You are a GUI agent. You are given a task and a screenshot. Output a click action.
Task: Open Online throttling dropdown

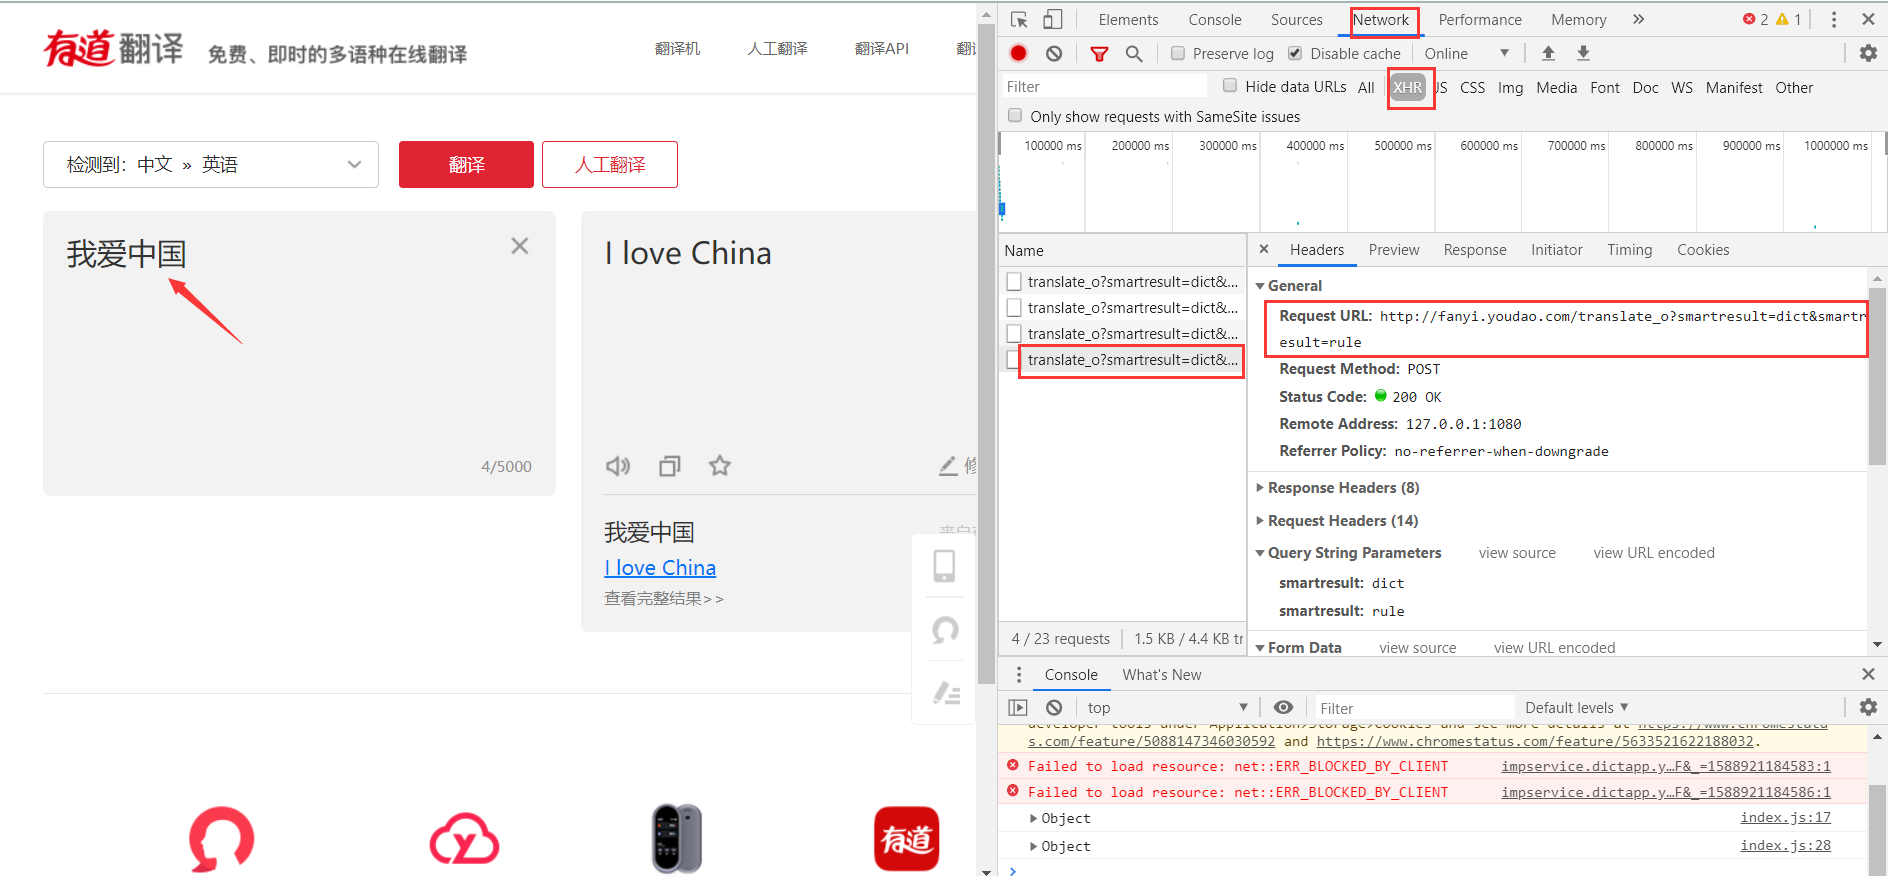click(x=1466, y=53)
